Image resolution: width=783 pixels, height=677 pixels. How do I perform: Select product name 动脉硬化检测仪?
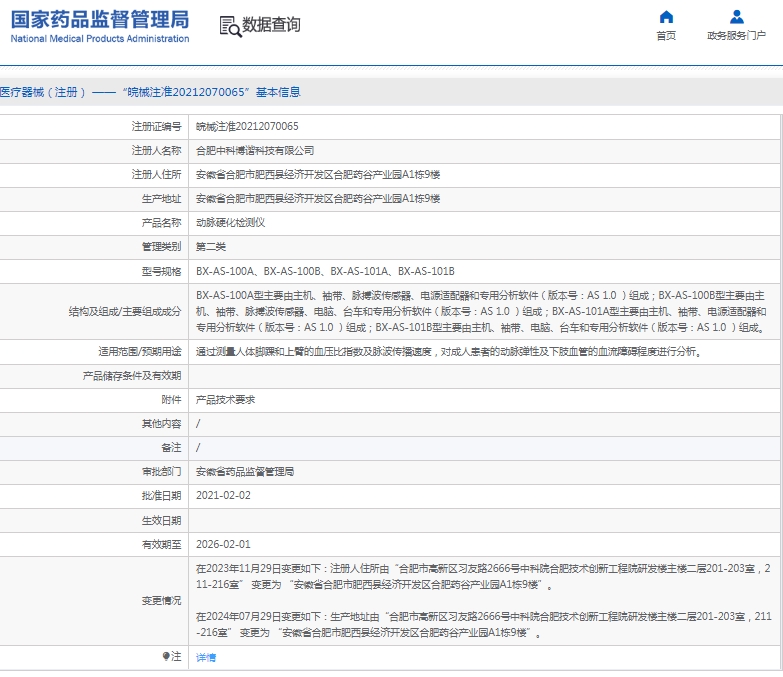[x=230, y=222]
